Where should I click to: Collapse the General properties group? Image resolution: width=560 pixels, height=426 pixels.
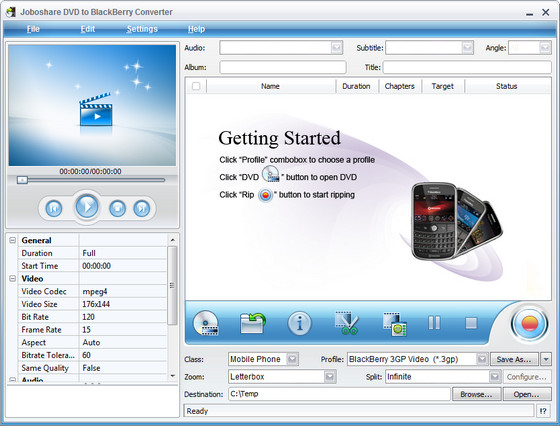12,240
